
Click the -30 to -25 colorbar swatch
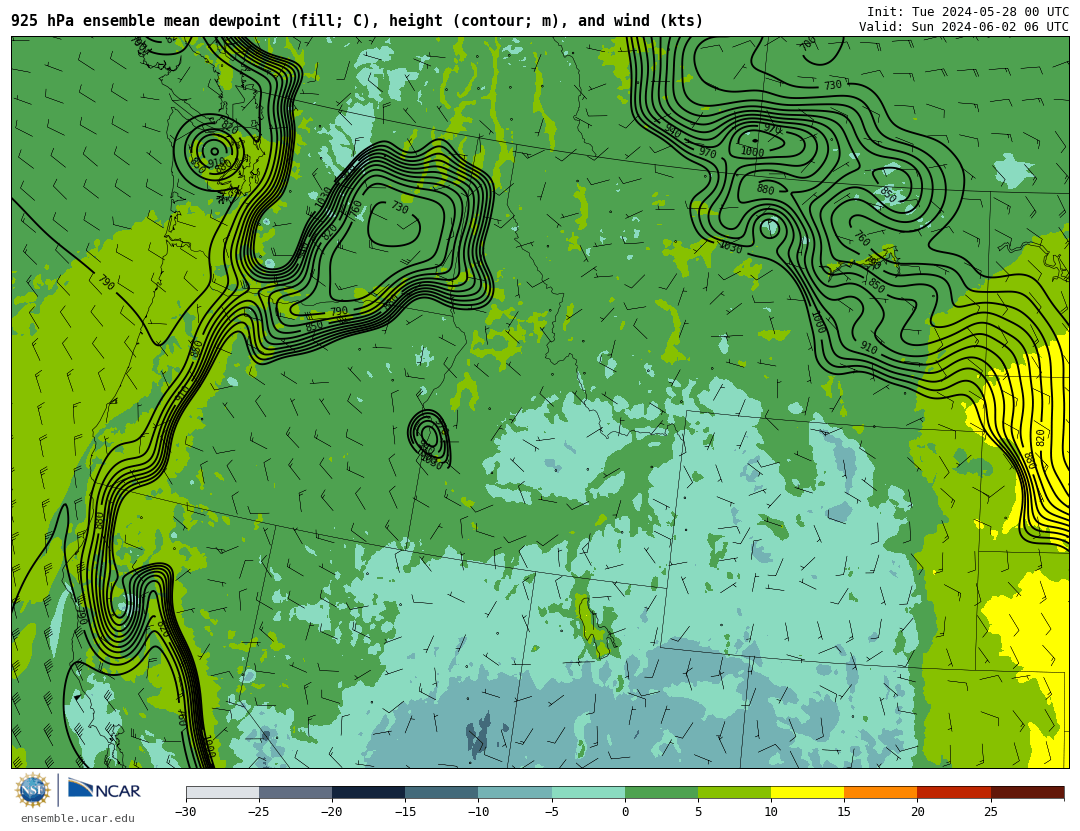222,792
